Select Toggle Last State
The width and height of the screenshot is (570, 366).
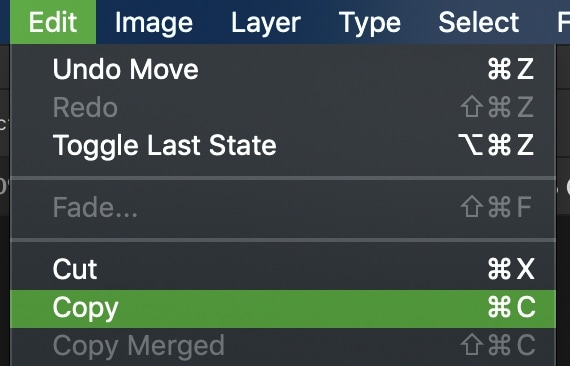(x=283, y=145)
